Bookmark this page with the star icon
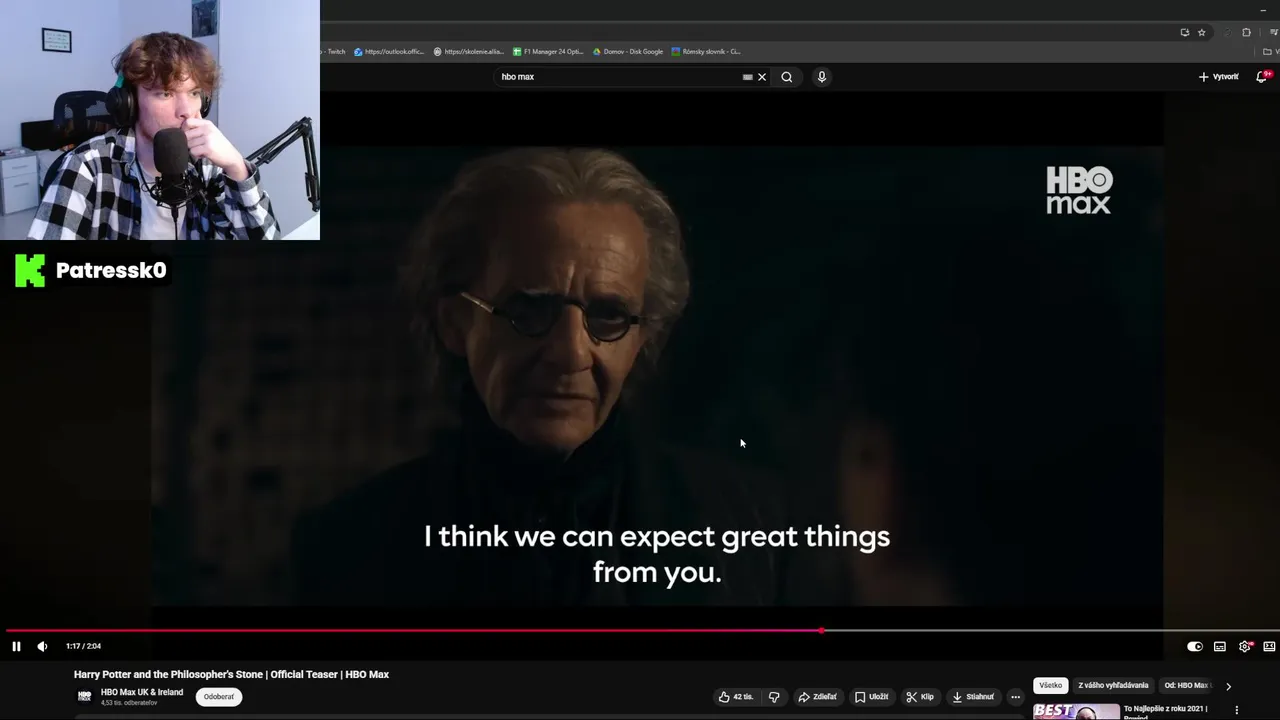Screen dimensions: 1280x720 [x=1202, y=32]
